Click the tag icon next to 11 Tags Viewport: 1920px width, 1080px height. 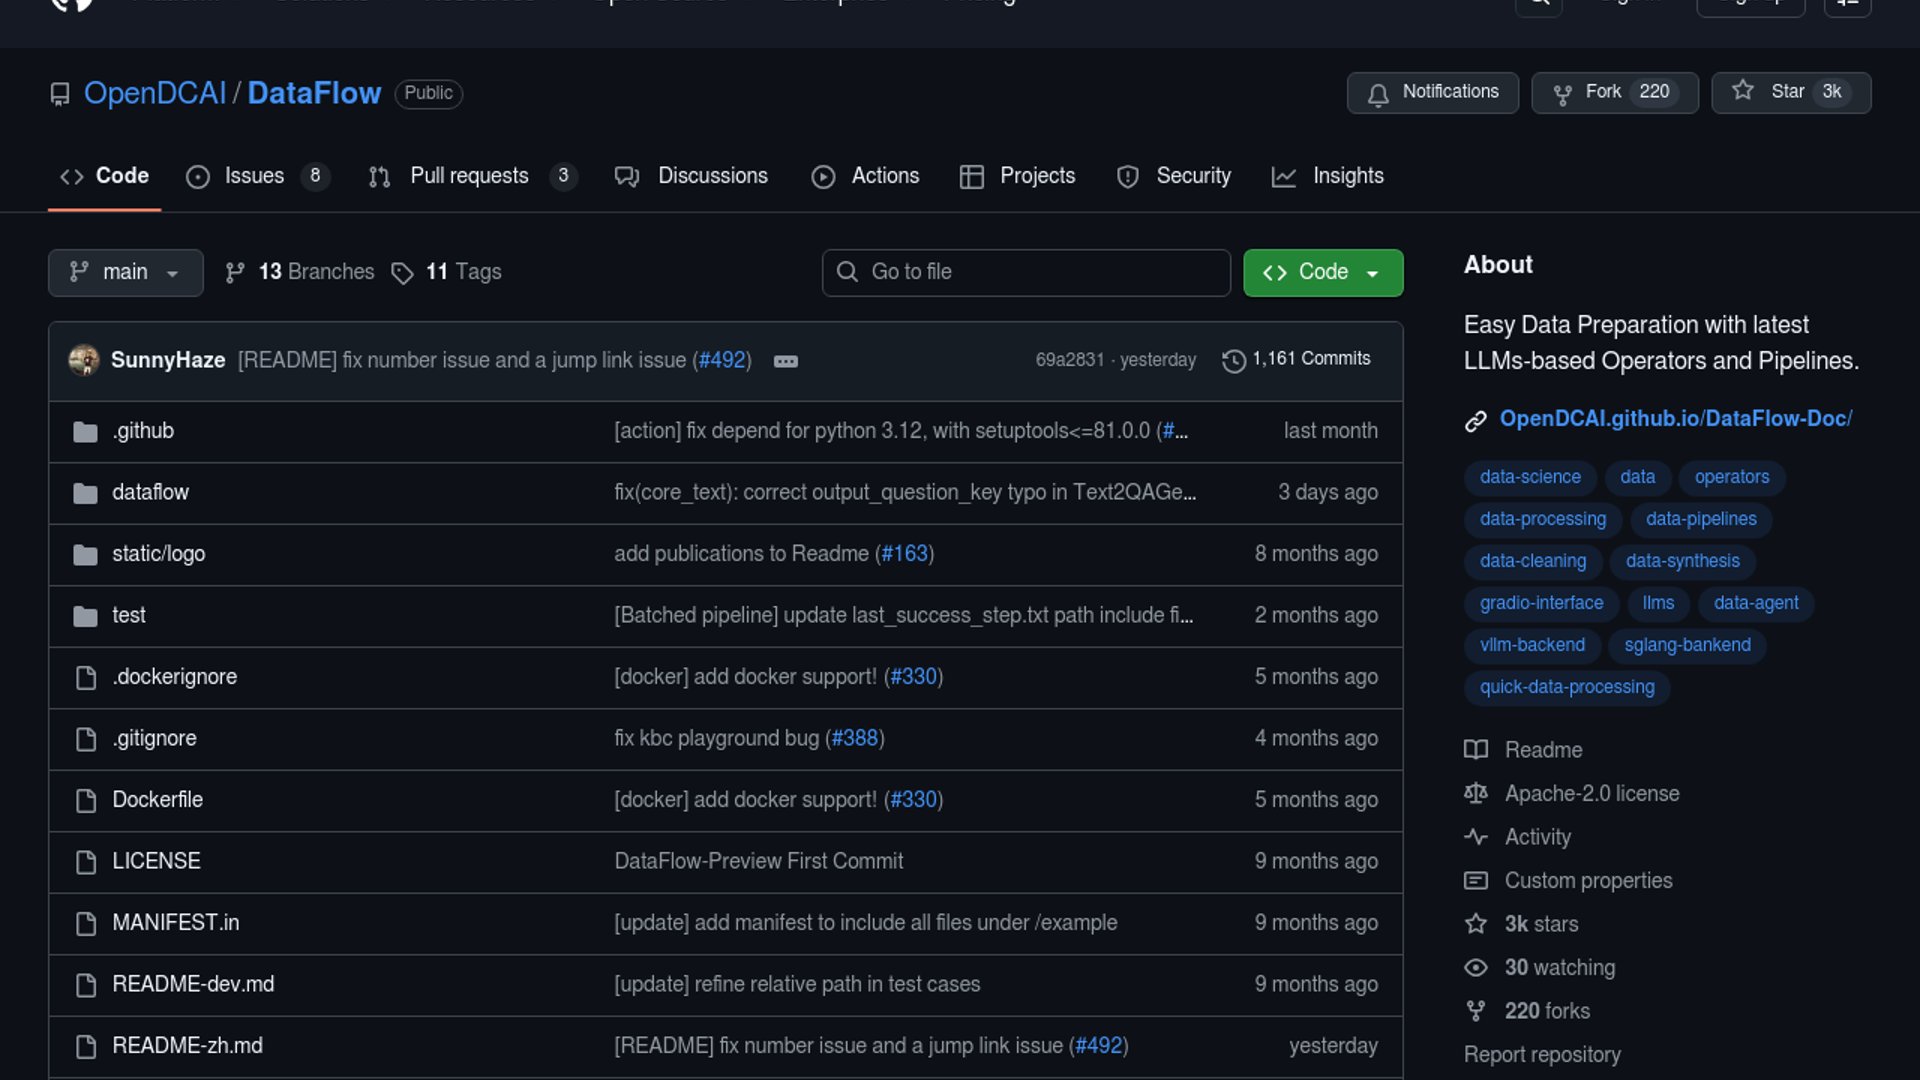(402, 273)
